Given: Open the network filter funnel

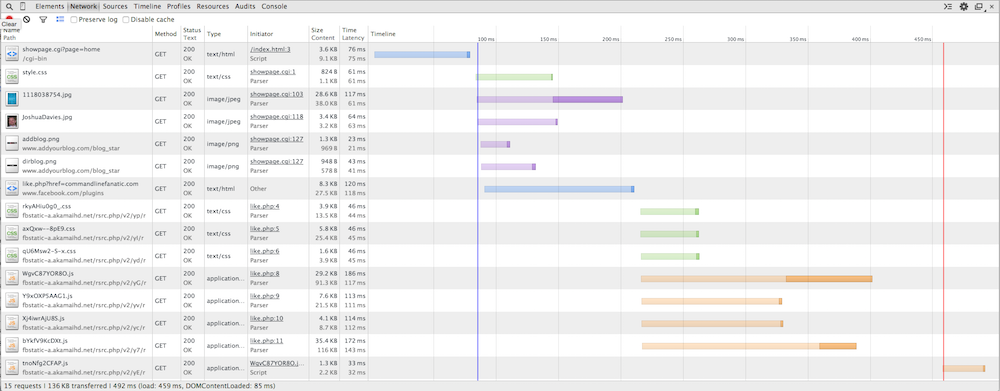Looking at the screenshot, I should coord(43,20).
